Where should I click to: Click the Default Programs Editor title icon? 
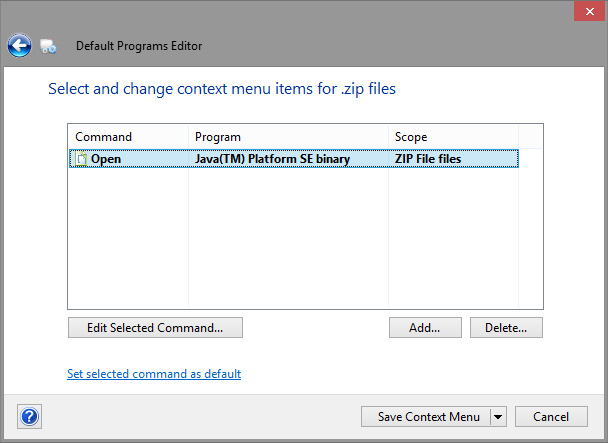(48, 46)
